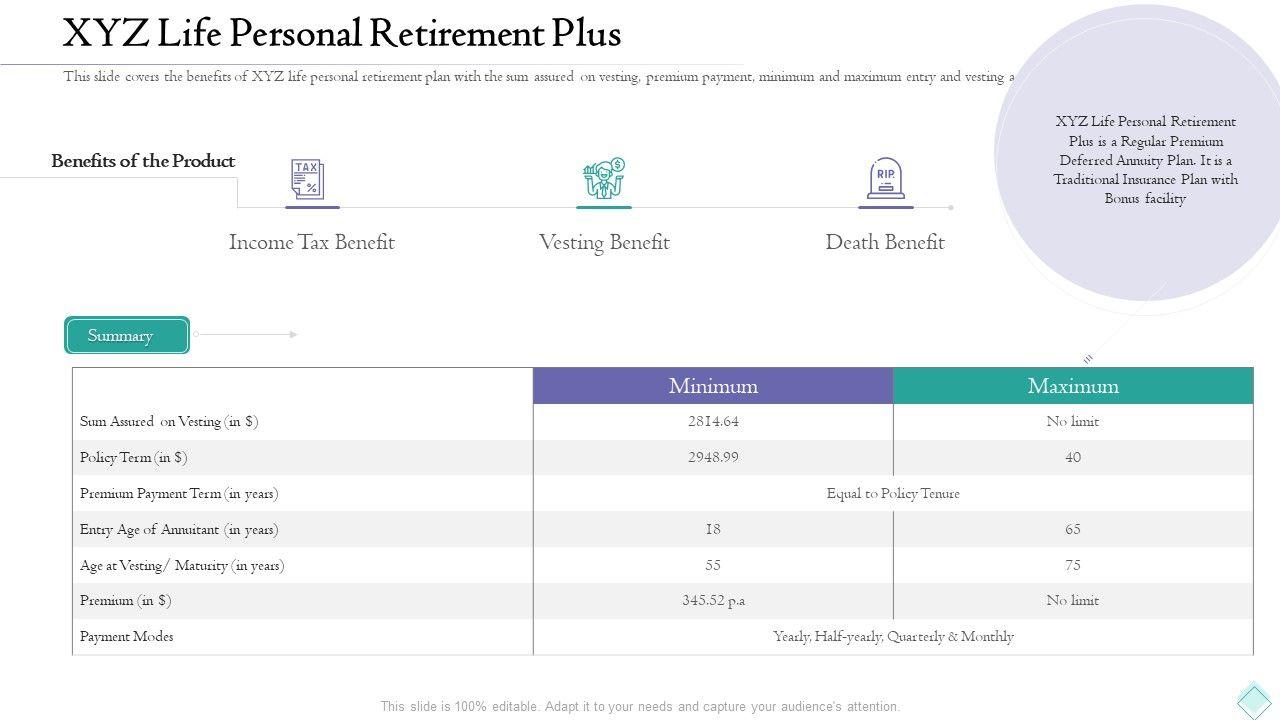
Task: Click the Vesting Benefit person icon
Action: click(x=603, y=179)
